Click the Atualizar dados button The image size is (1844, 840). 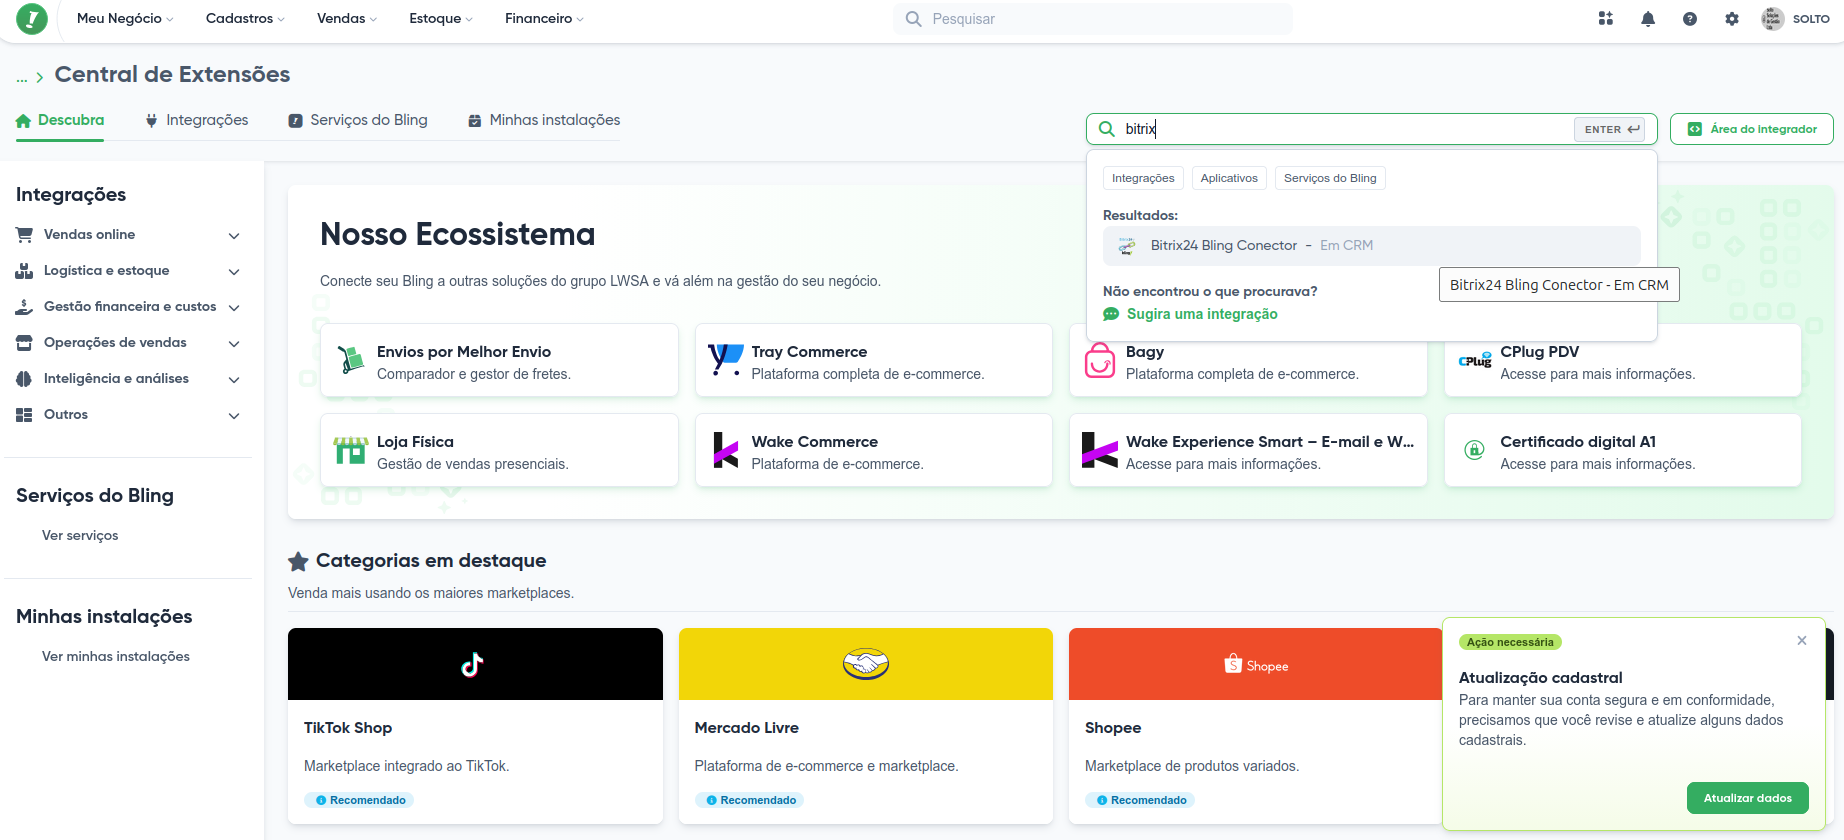(1748, 798)
